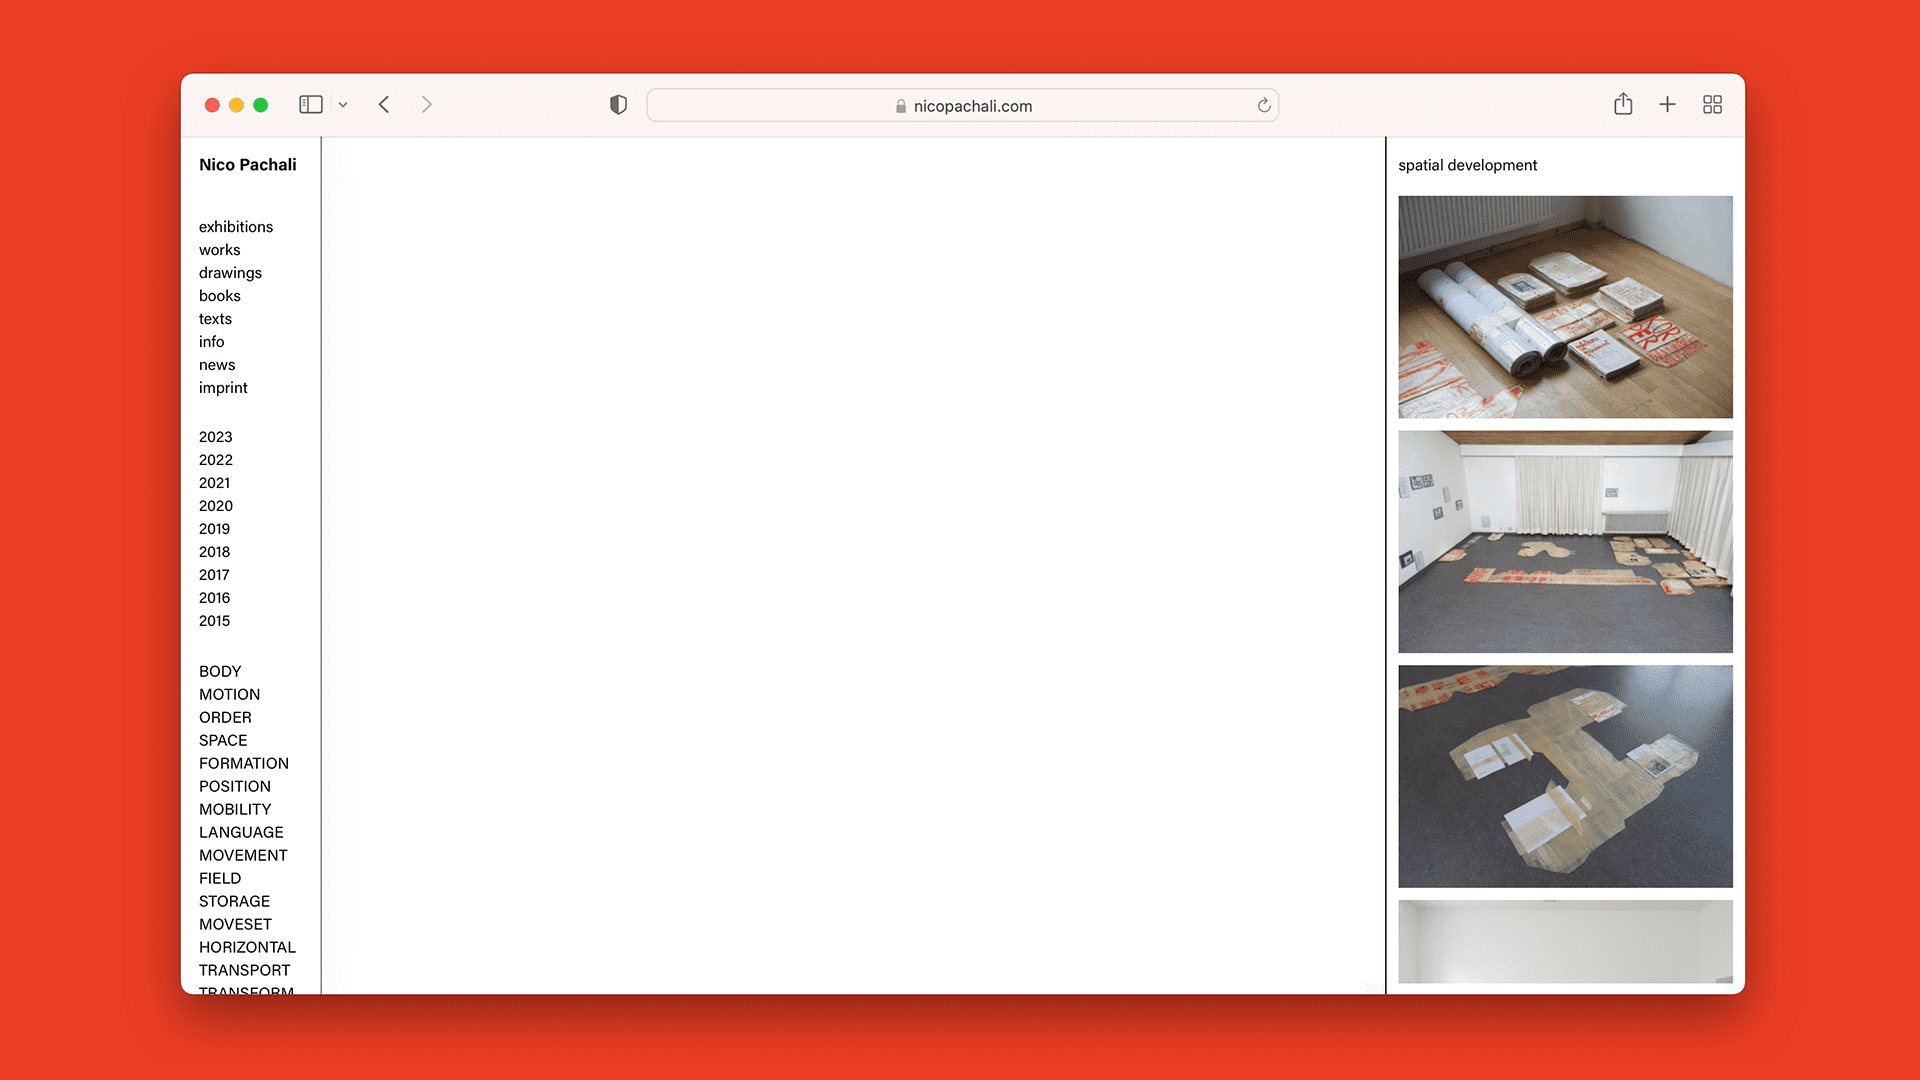
Task: Open the gallery room with curtains image
Action: click(x=1565, y=542)
